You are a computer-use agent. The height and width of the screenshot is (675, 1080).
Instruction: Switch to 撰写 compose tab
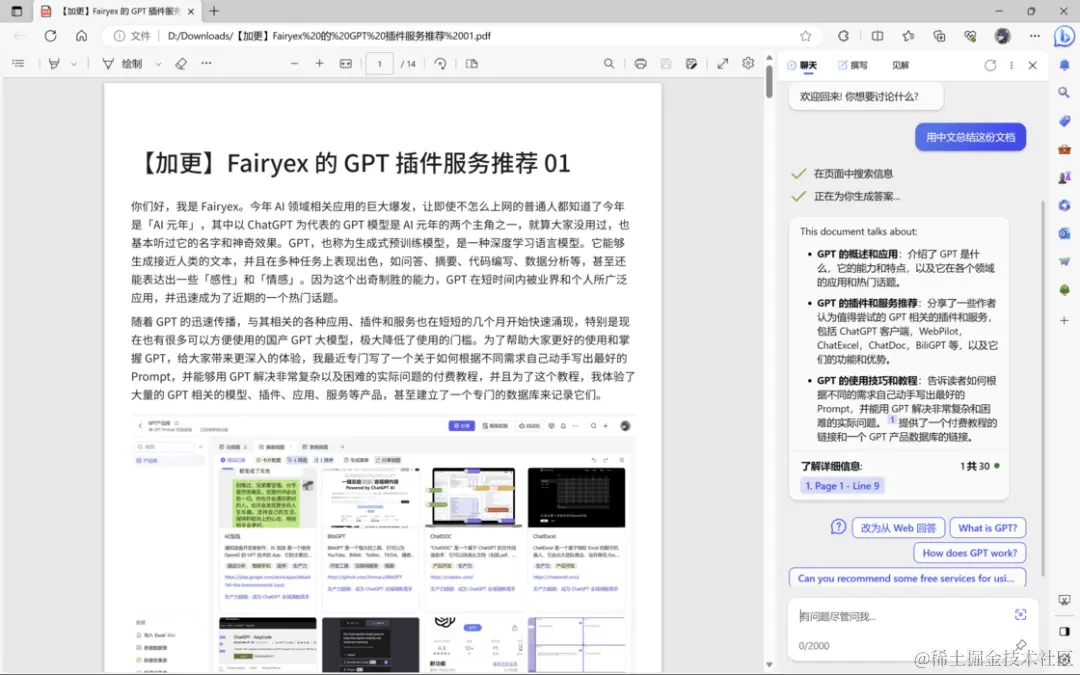coord(853,65)
